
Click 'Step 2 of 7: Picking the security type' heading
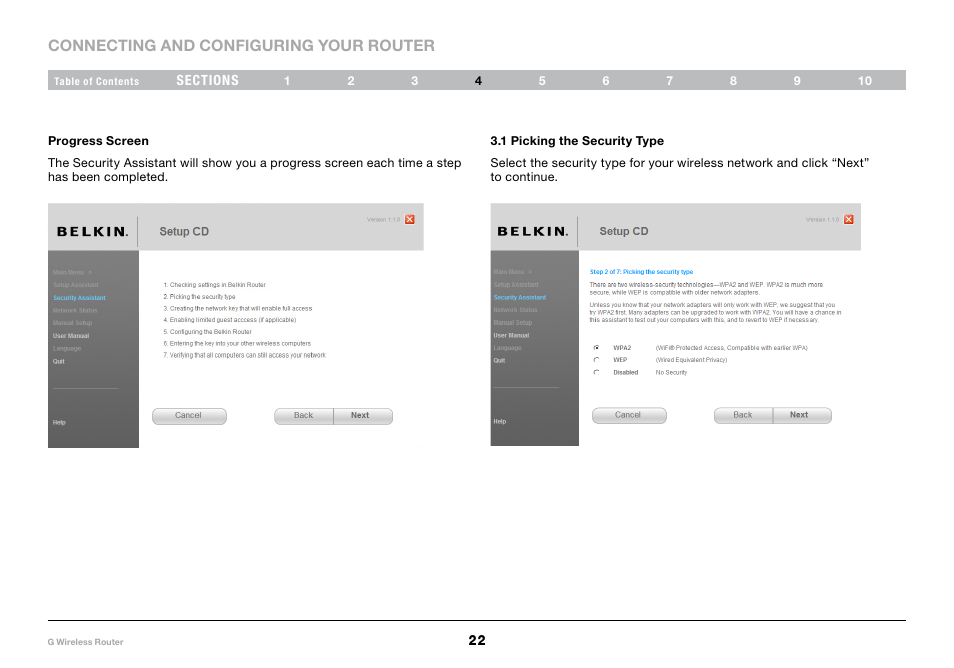641,272
